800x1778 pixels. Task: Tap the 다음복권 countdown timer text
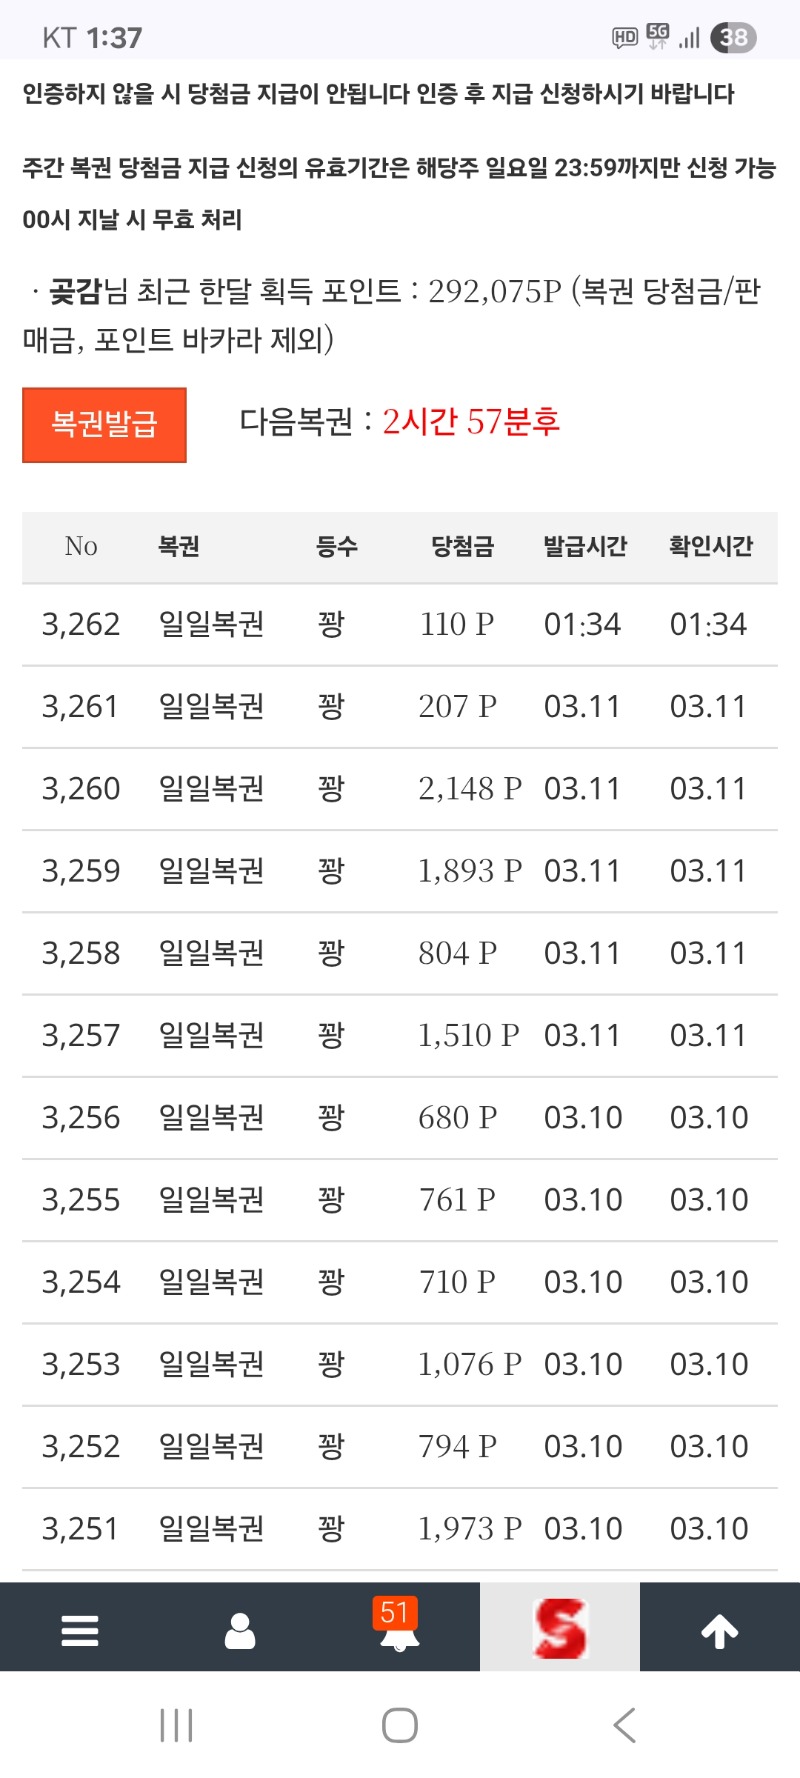(471, 421)
